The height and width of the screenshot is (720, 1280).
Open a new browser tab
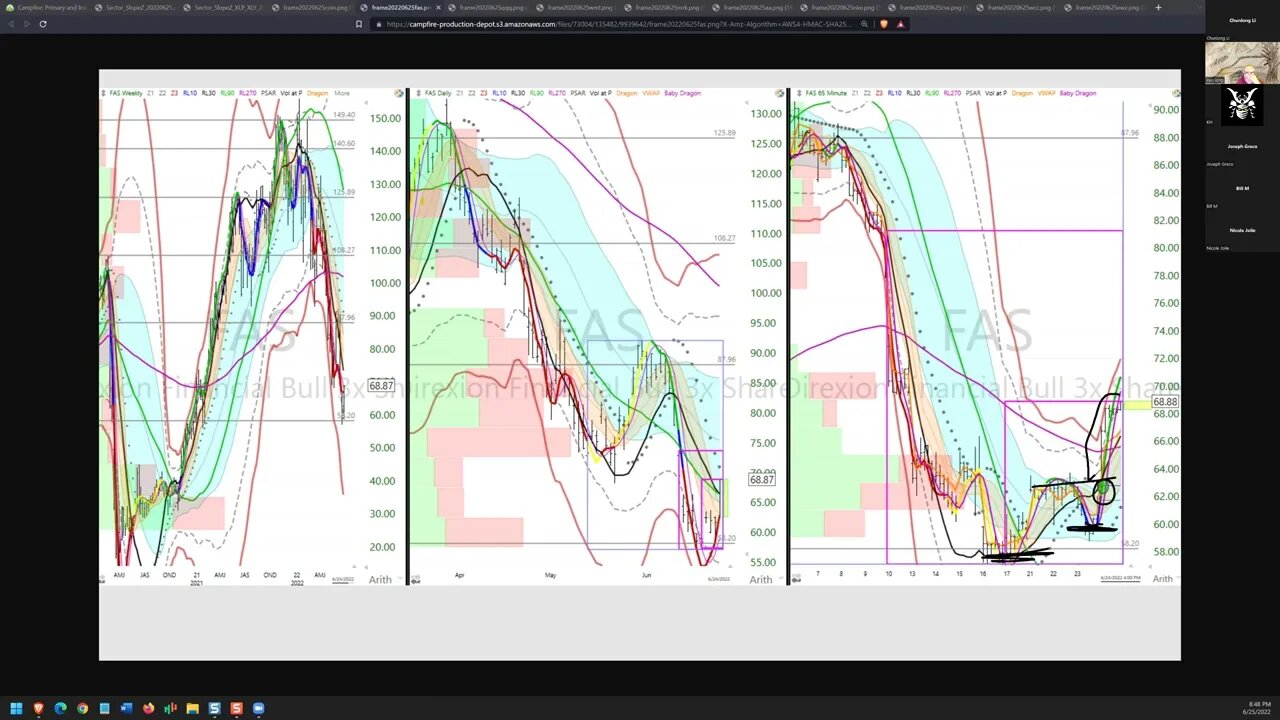tap(1158, 7)
